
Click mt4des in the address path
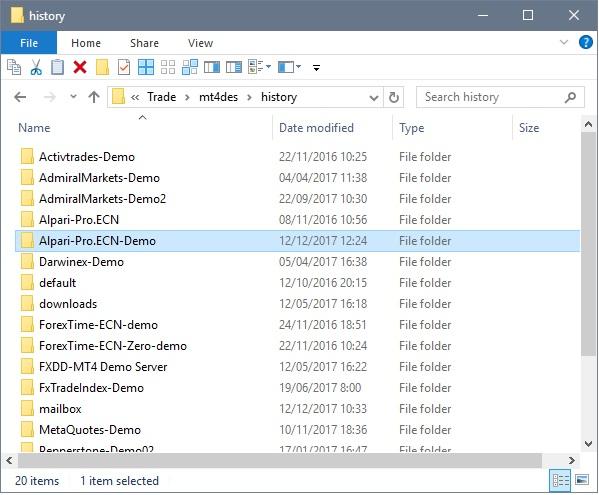point(218,97)
